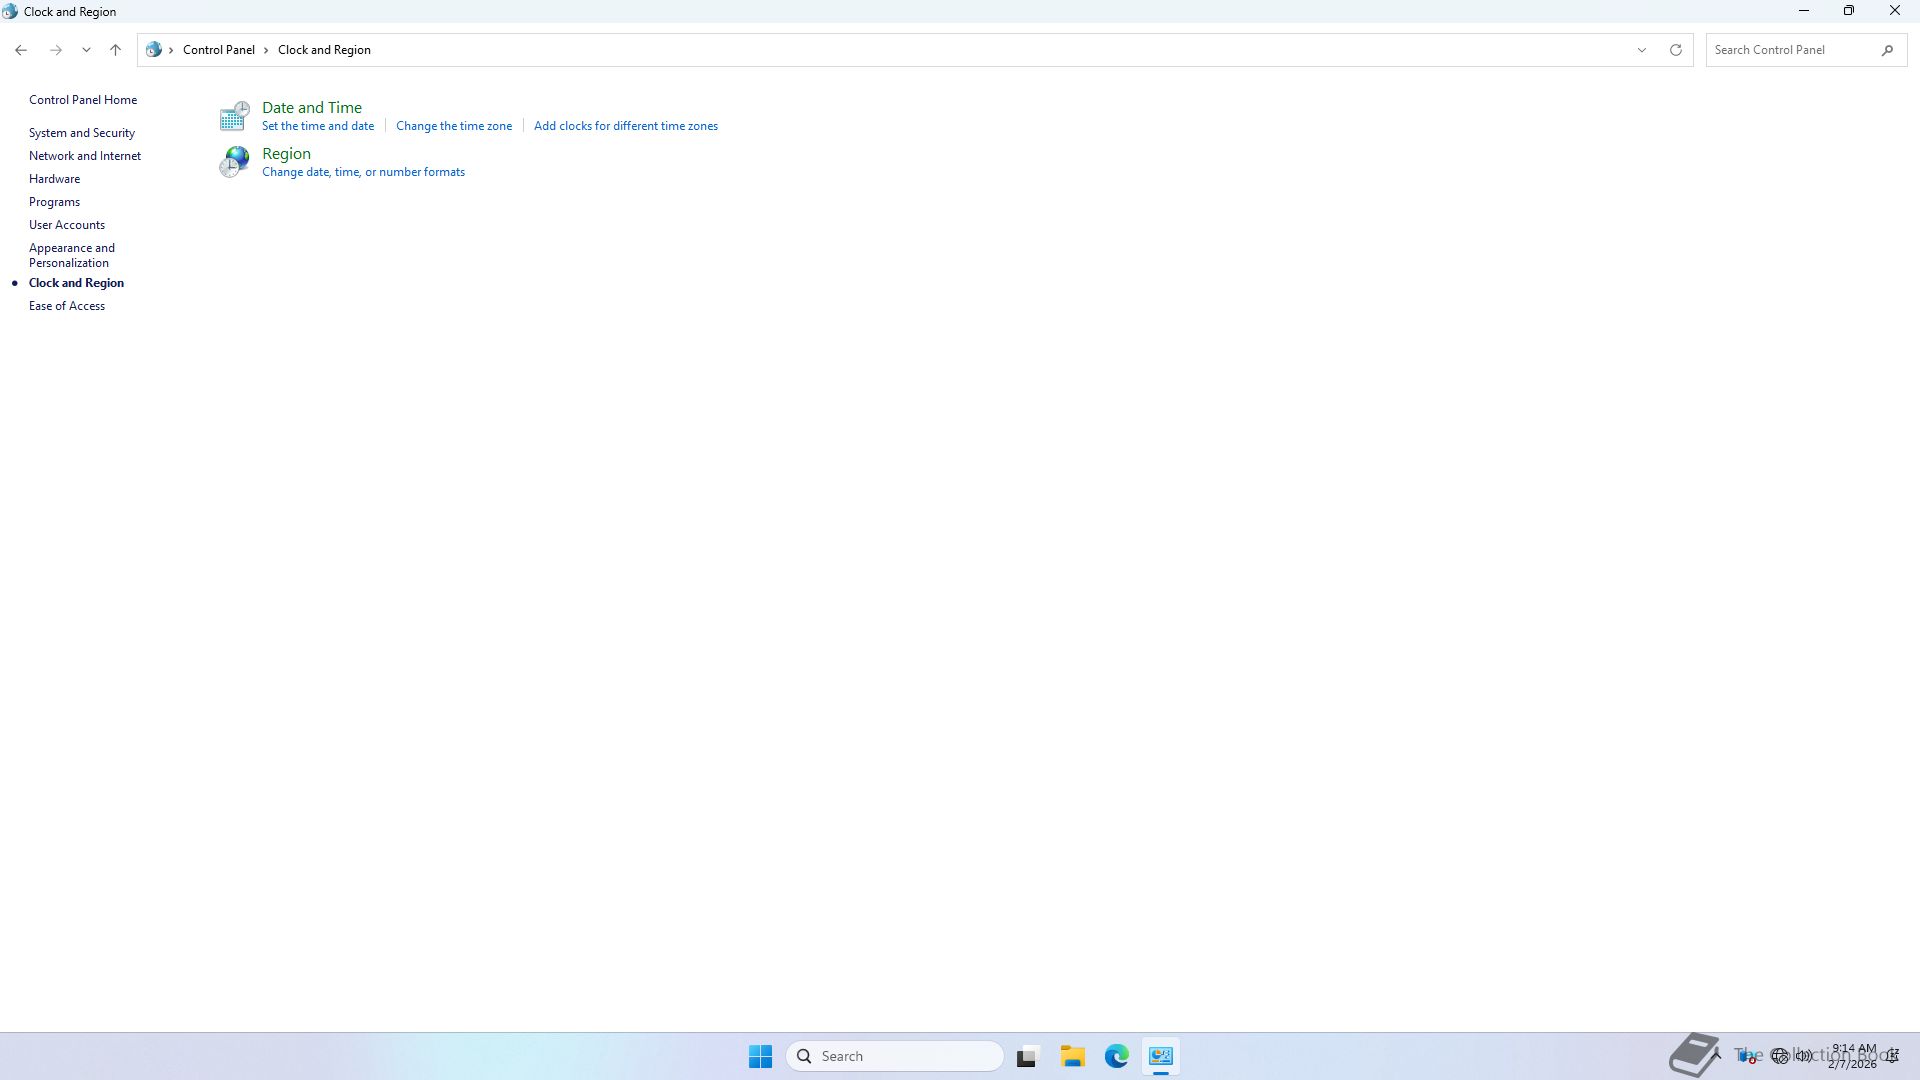Click the up one level arrow
The width and height of the screenshot is (1920, 1080).
[115, 50]
